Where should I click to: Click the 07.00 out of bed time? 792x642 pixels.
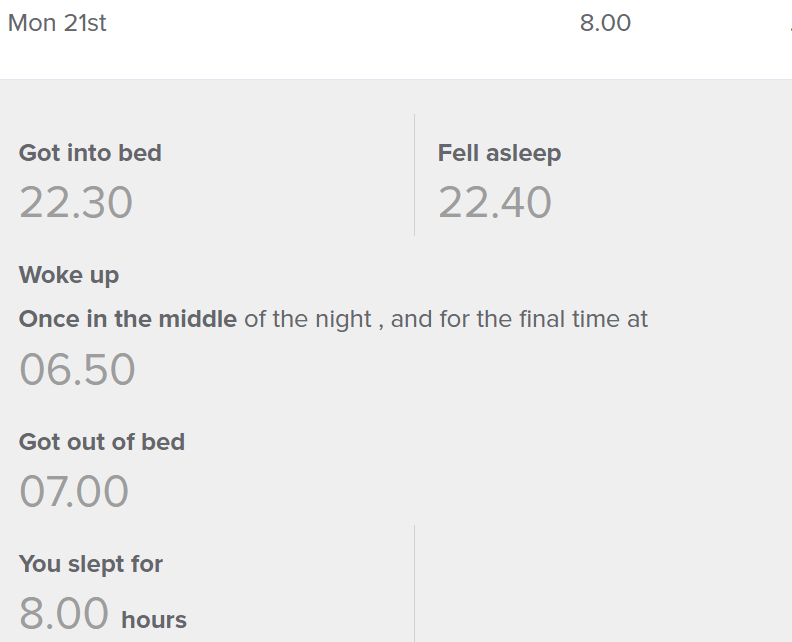point(74,492)
